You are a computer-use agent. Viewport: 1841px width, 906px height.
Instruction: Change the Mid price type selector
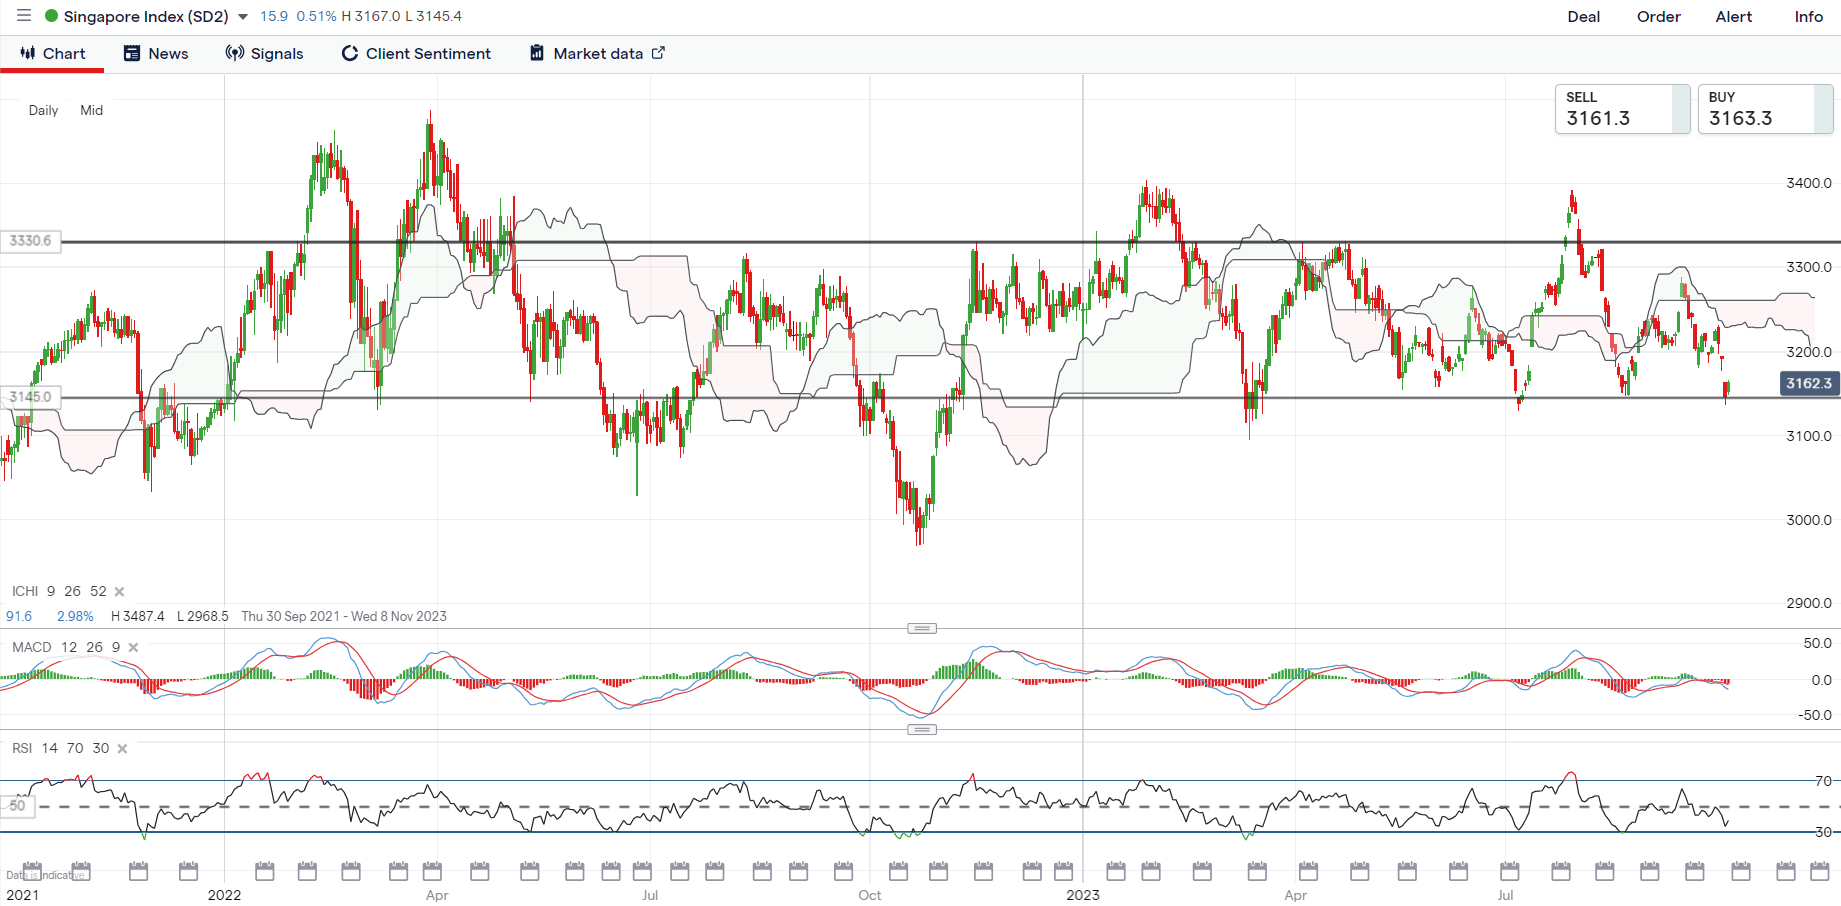pyautogui.click(x=92, y=110)
